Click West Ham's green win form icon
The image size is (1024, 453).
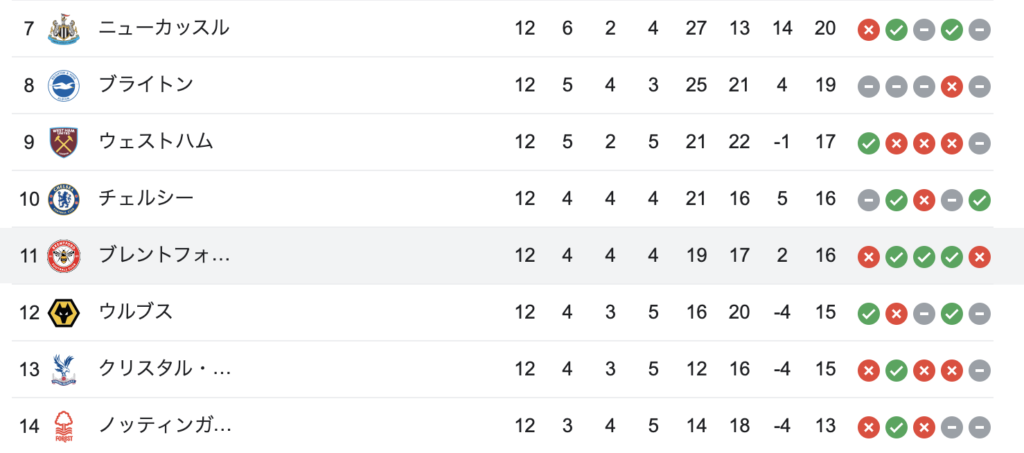[869, 143]
